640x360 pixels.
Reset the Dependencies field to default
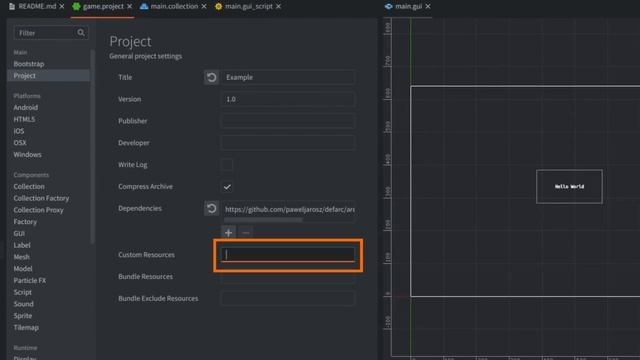(211, 209)
